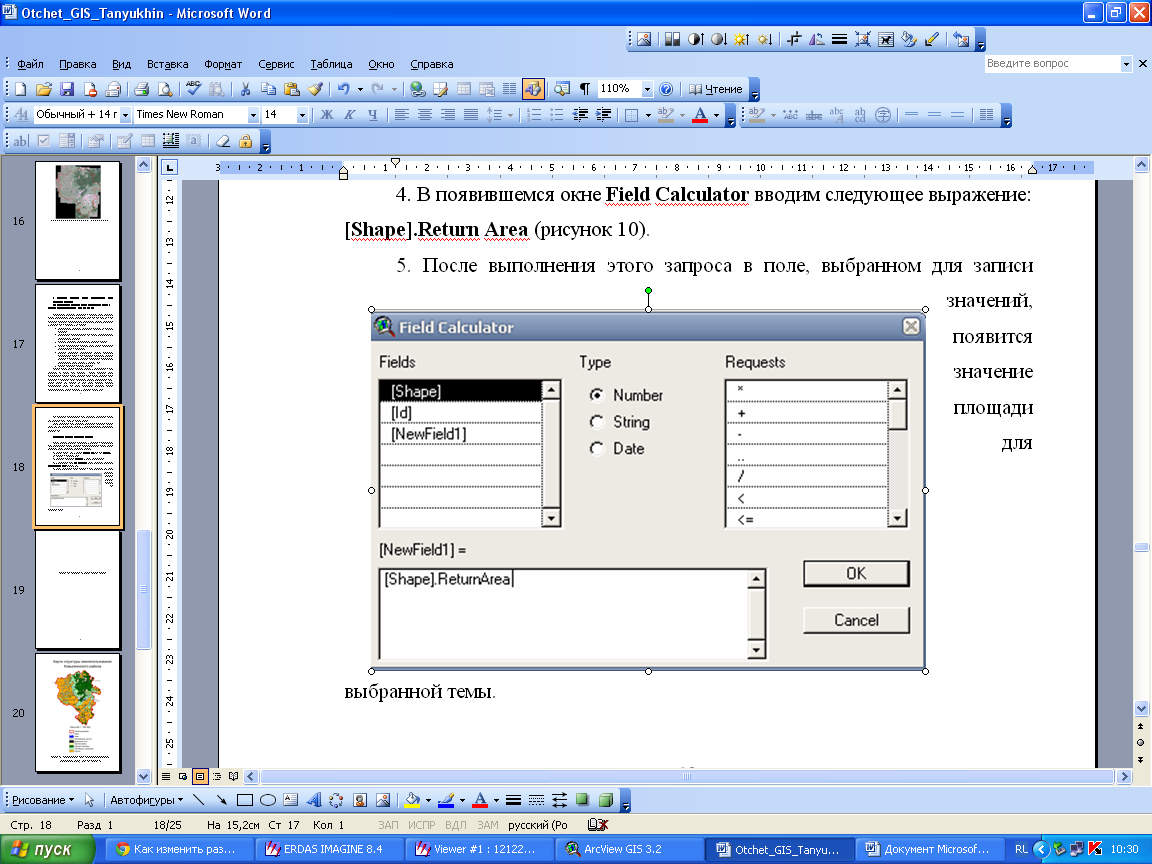The image size is (1152, 864).
Task: Open Автофигуры menu
Action: click(x=146, y=800)
